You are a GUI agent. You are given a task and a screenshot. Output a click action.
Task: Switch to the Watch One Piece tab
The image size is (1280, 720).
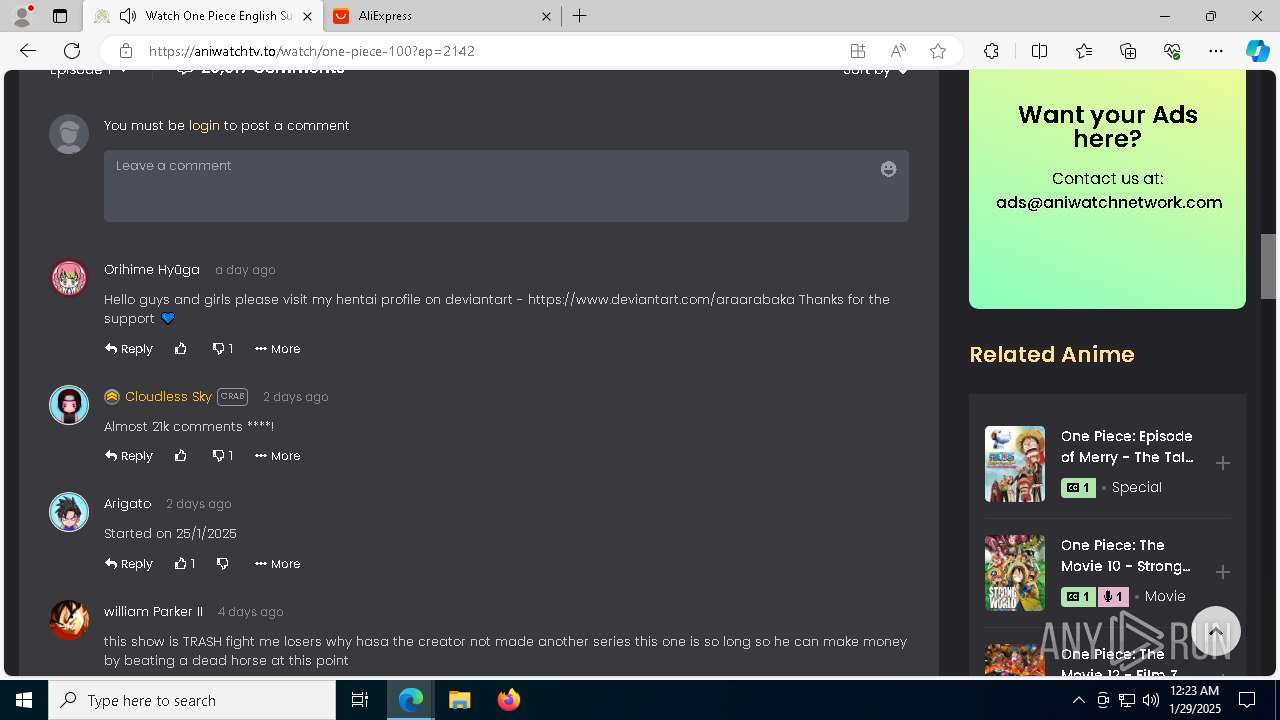pos(204,16)
